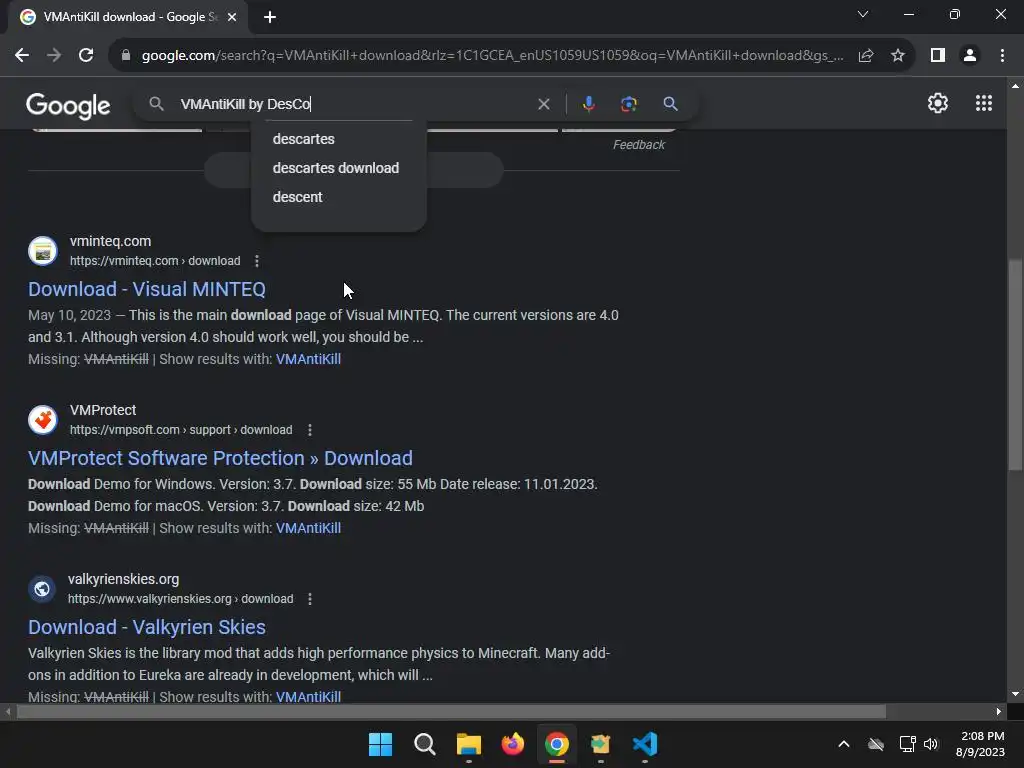This screenshot has width=1024, height=768.
Task: Click the scroll down arrow button
Action: tap(1015, 694)
